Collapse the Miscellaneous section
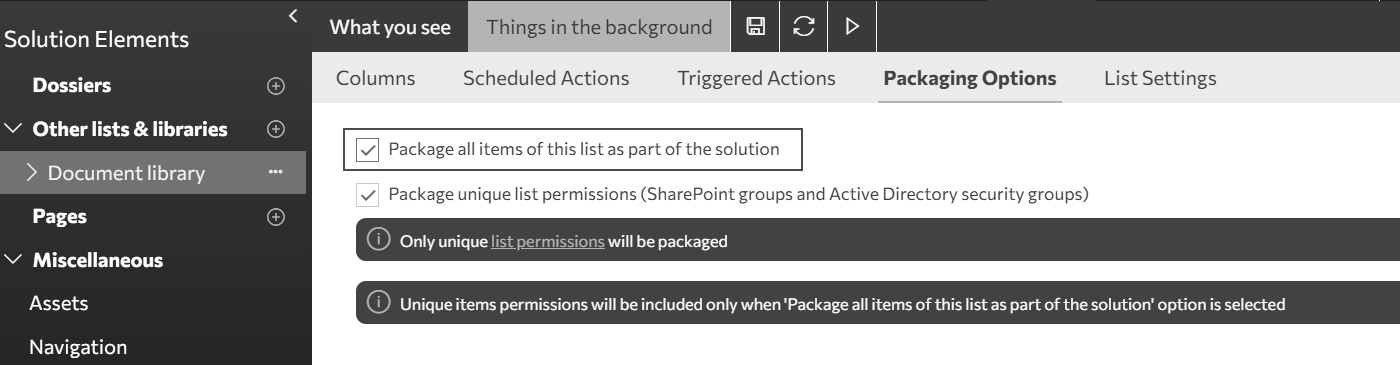The height and width of the screenshot is (365, 1400). (13, 260)
